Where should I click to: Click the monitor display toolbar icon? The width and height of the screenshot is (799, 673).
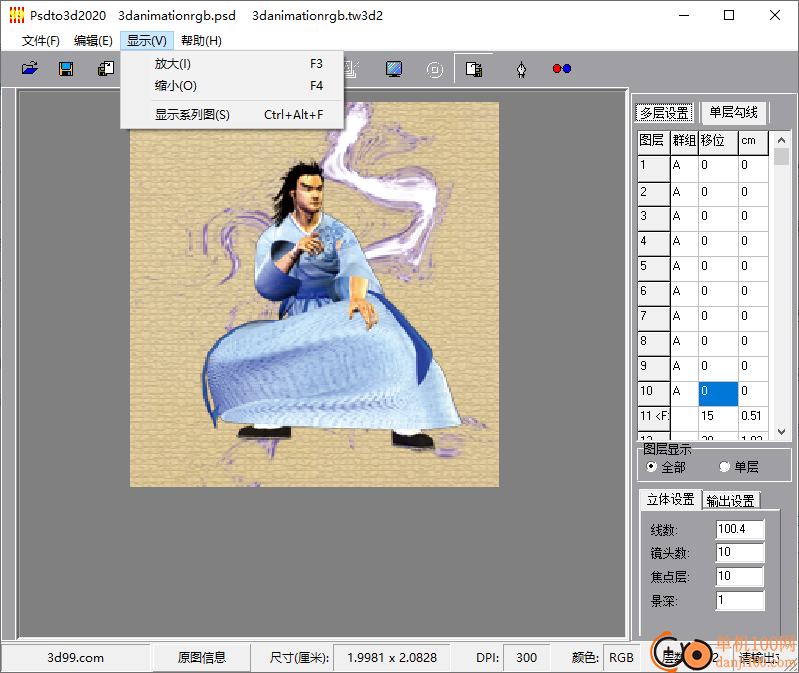[395, 69]
